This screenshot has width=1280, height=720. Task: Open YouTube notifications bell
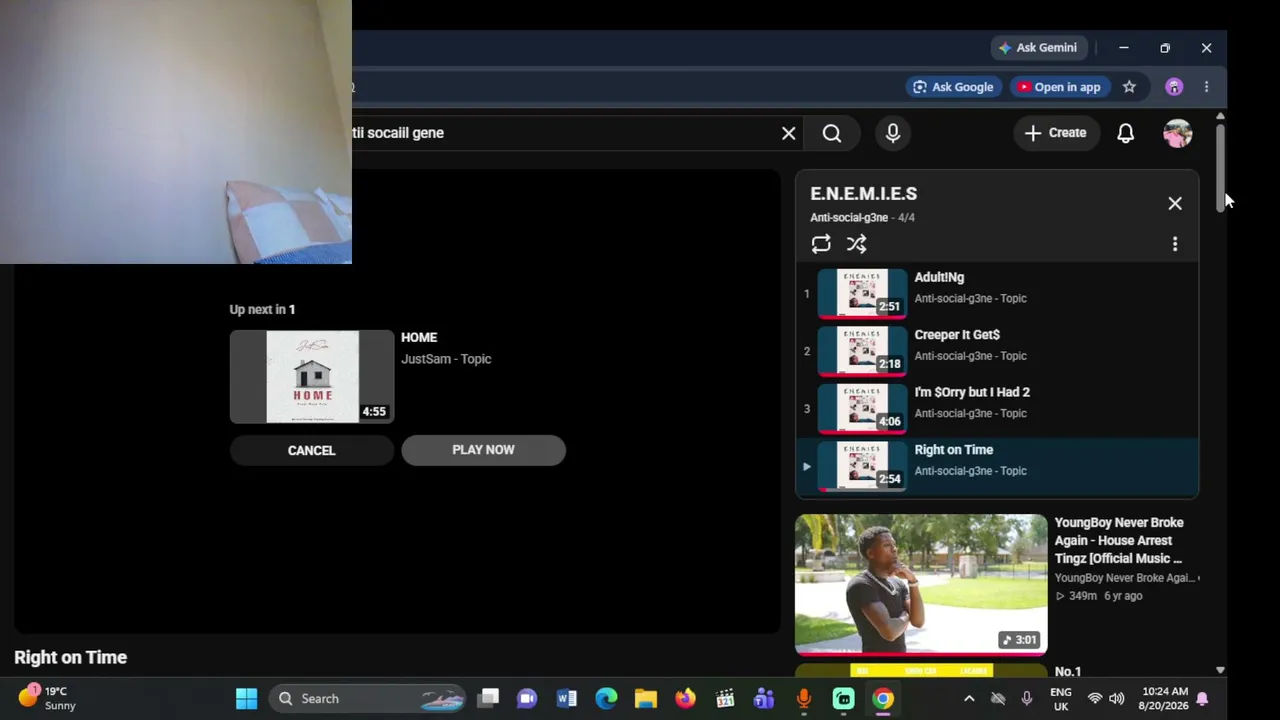tap(1125, 133)
